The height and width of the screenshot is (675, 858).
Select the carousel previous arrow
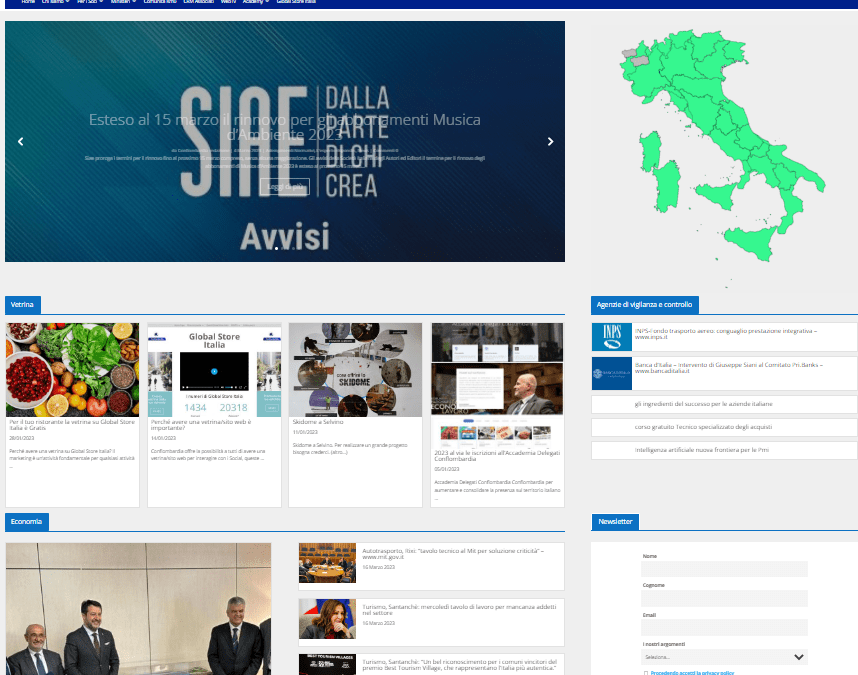tap(20, 141)
